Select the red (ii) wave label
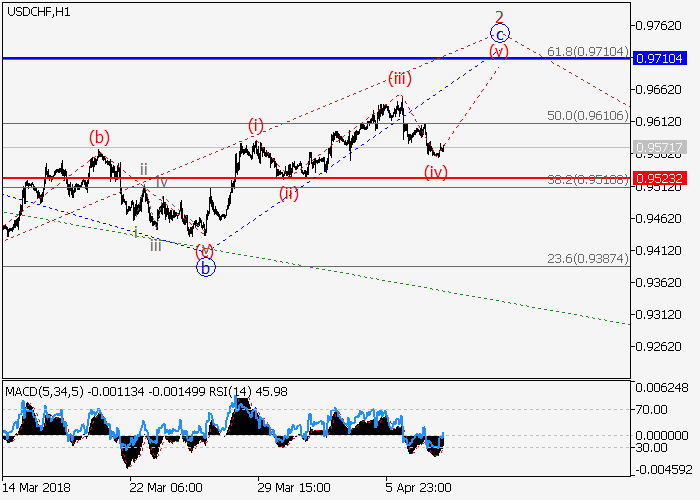The height and width of the screenshot is (500, 700). 288,193
